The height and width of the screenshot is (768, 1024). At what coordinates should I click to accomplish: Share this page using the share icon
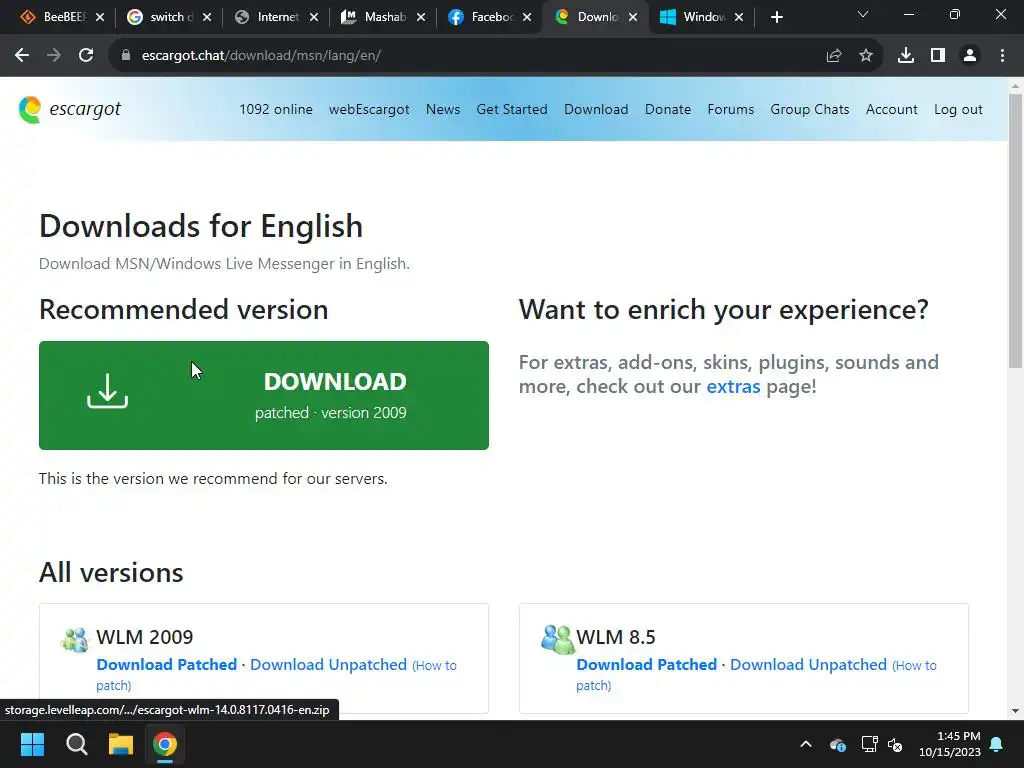point(833,56)
